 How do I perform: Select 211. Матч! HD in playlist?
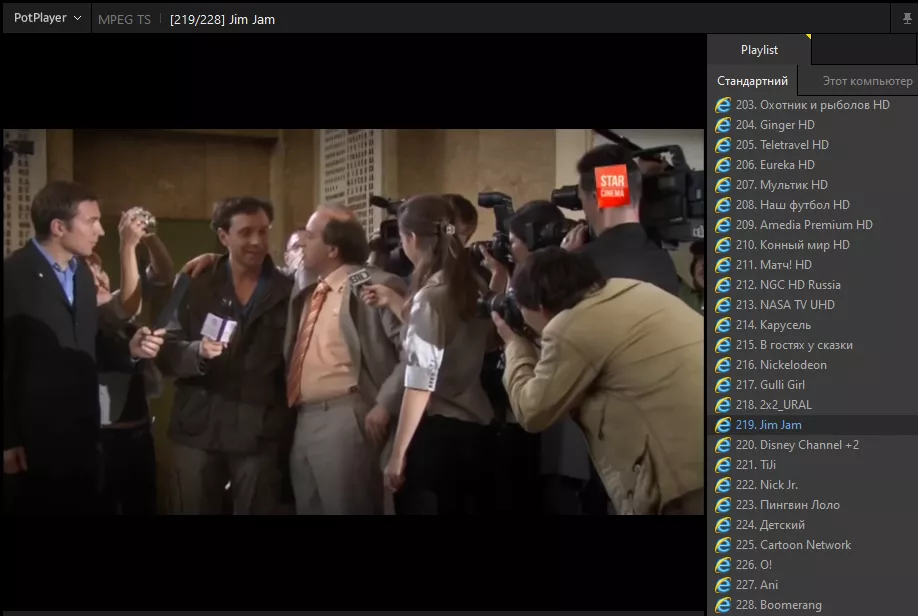click(813, 265)
